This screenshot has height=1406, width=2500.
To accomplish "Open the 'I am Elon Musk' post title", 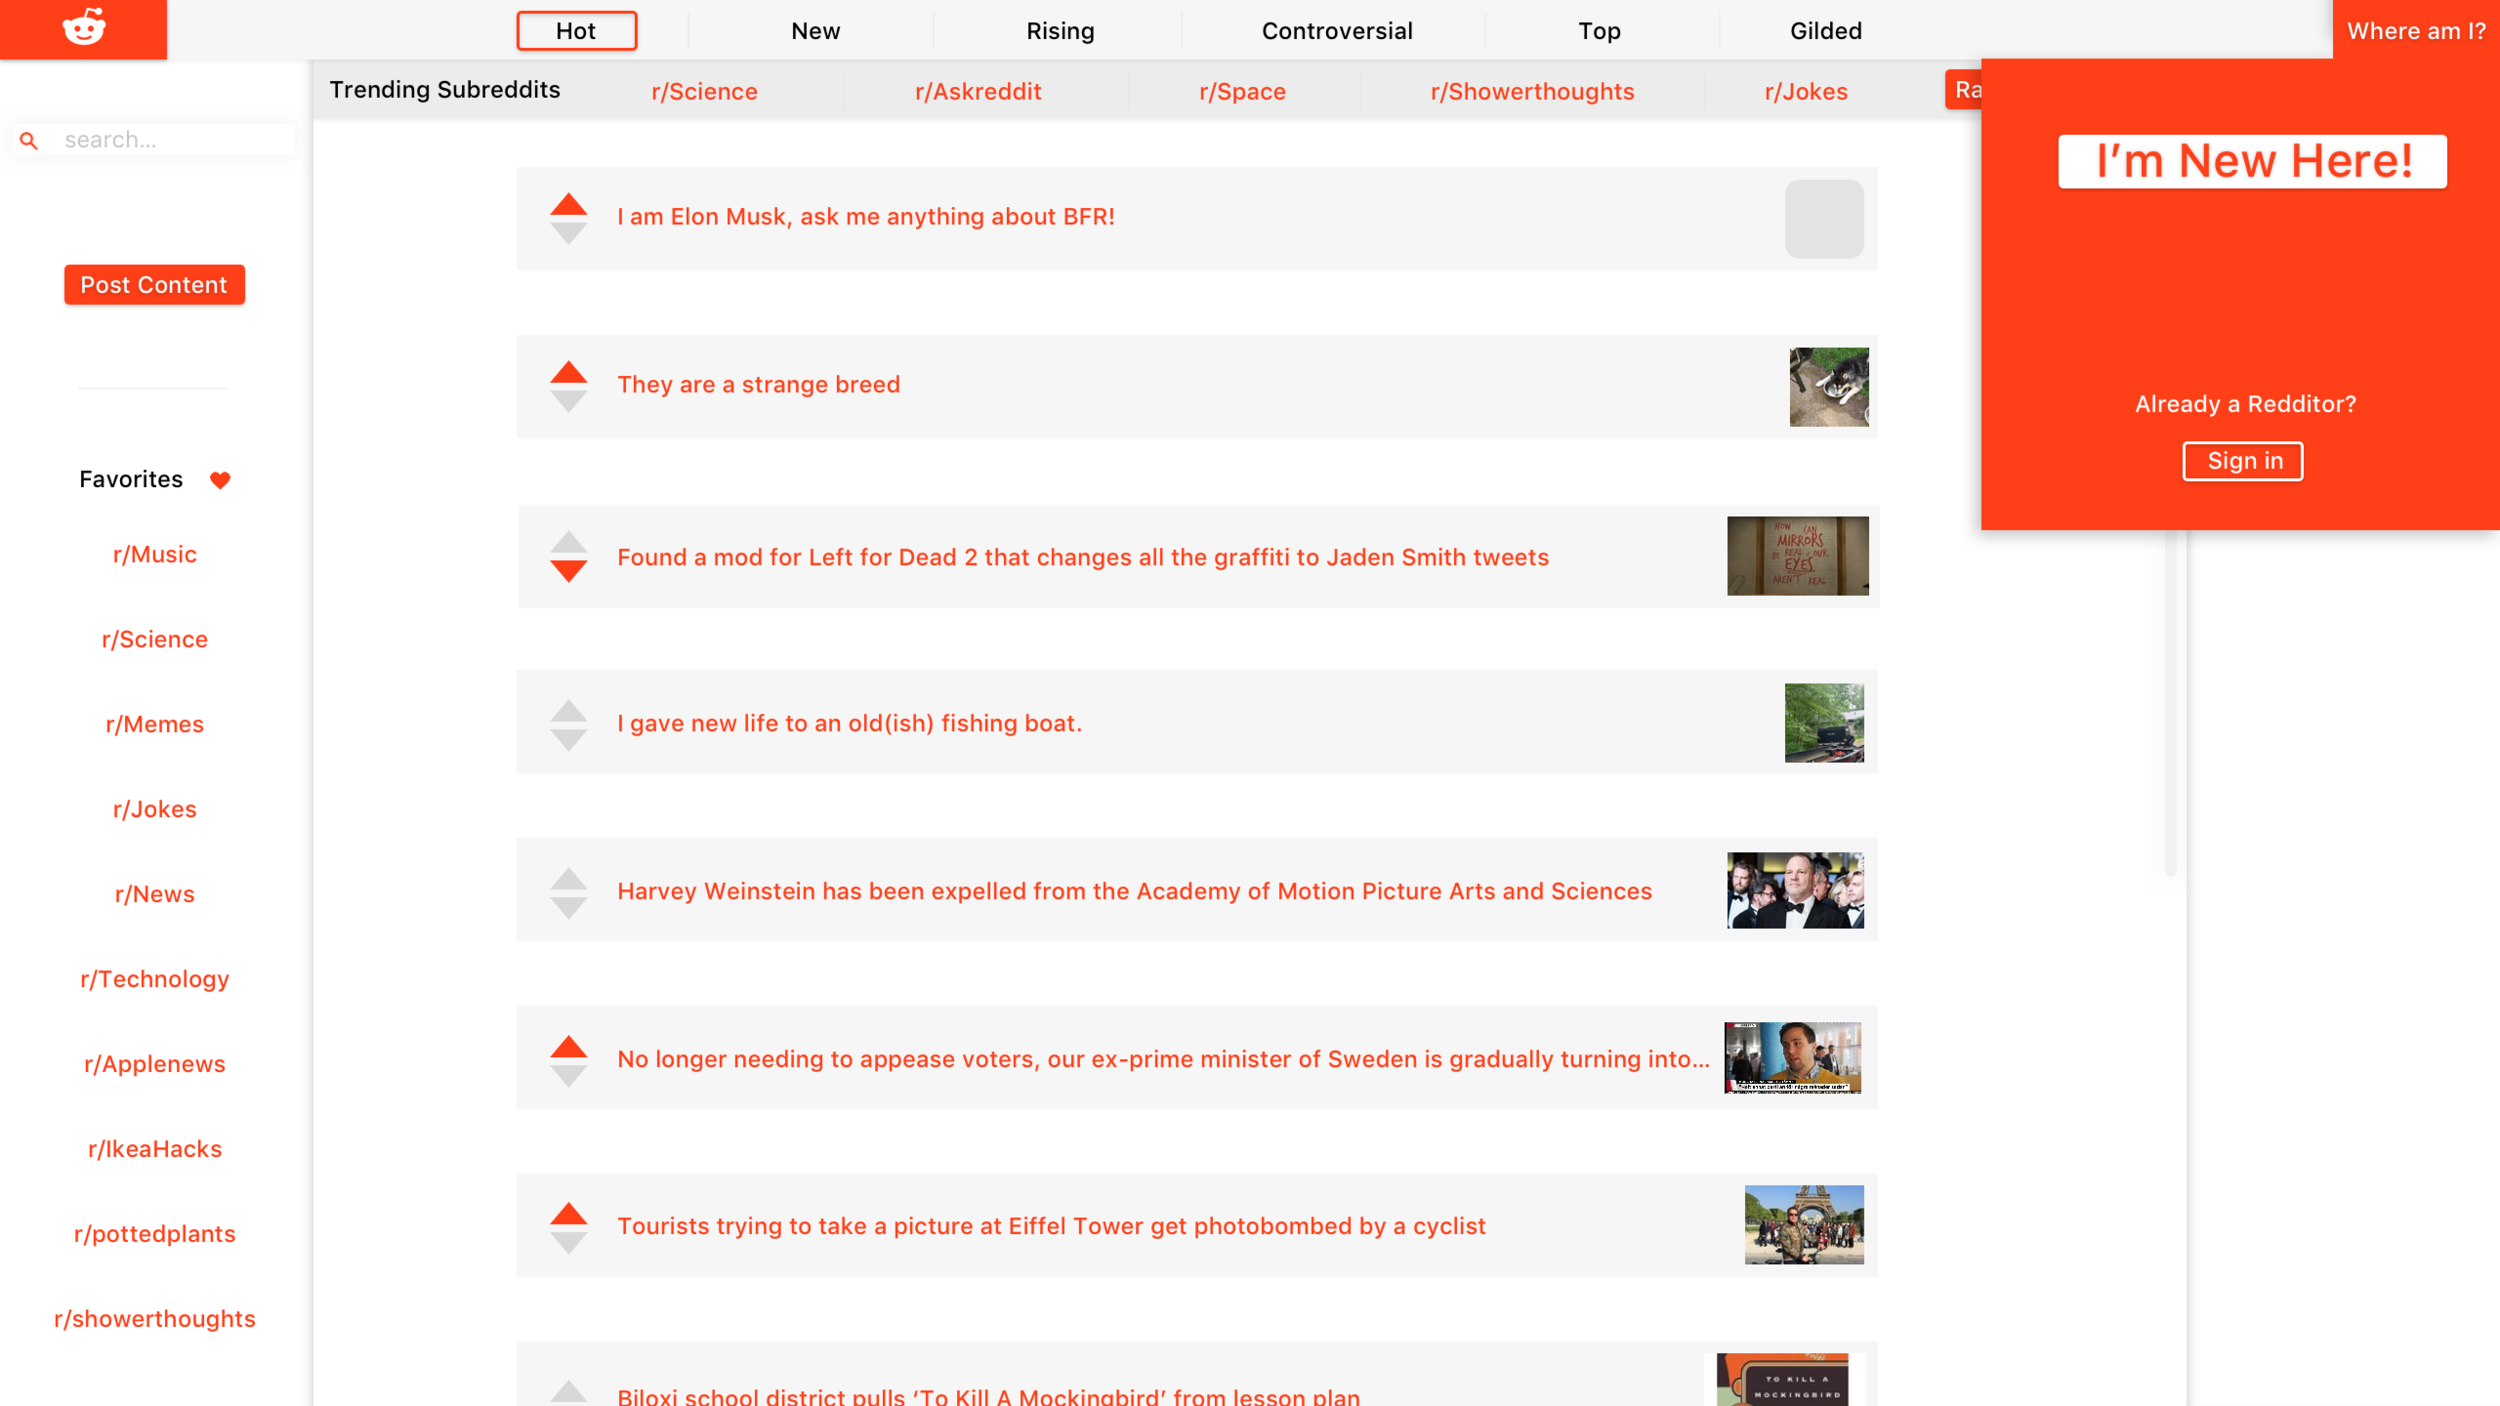I will [x=865, y=217].
